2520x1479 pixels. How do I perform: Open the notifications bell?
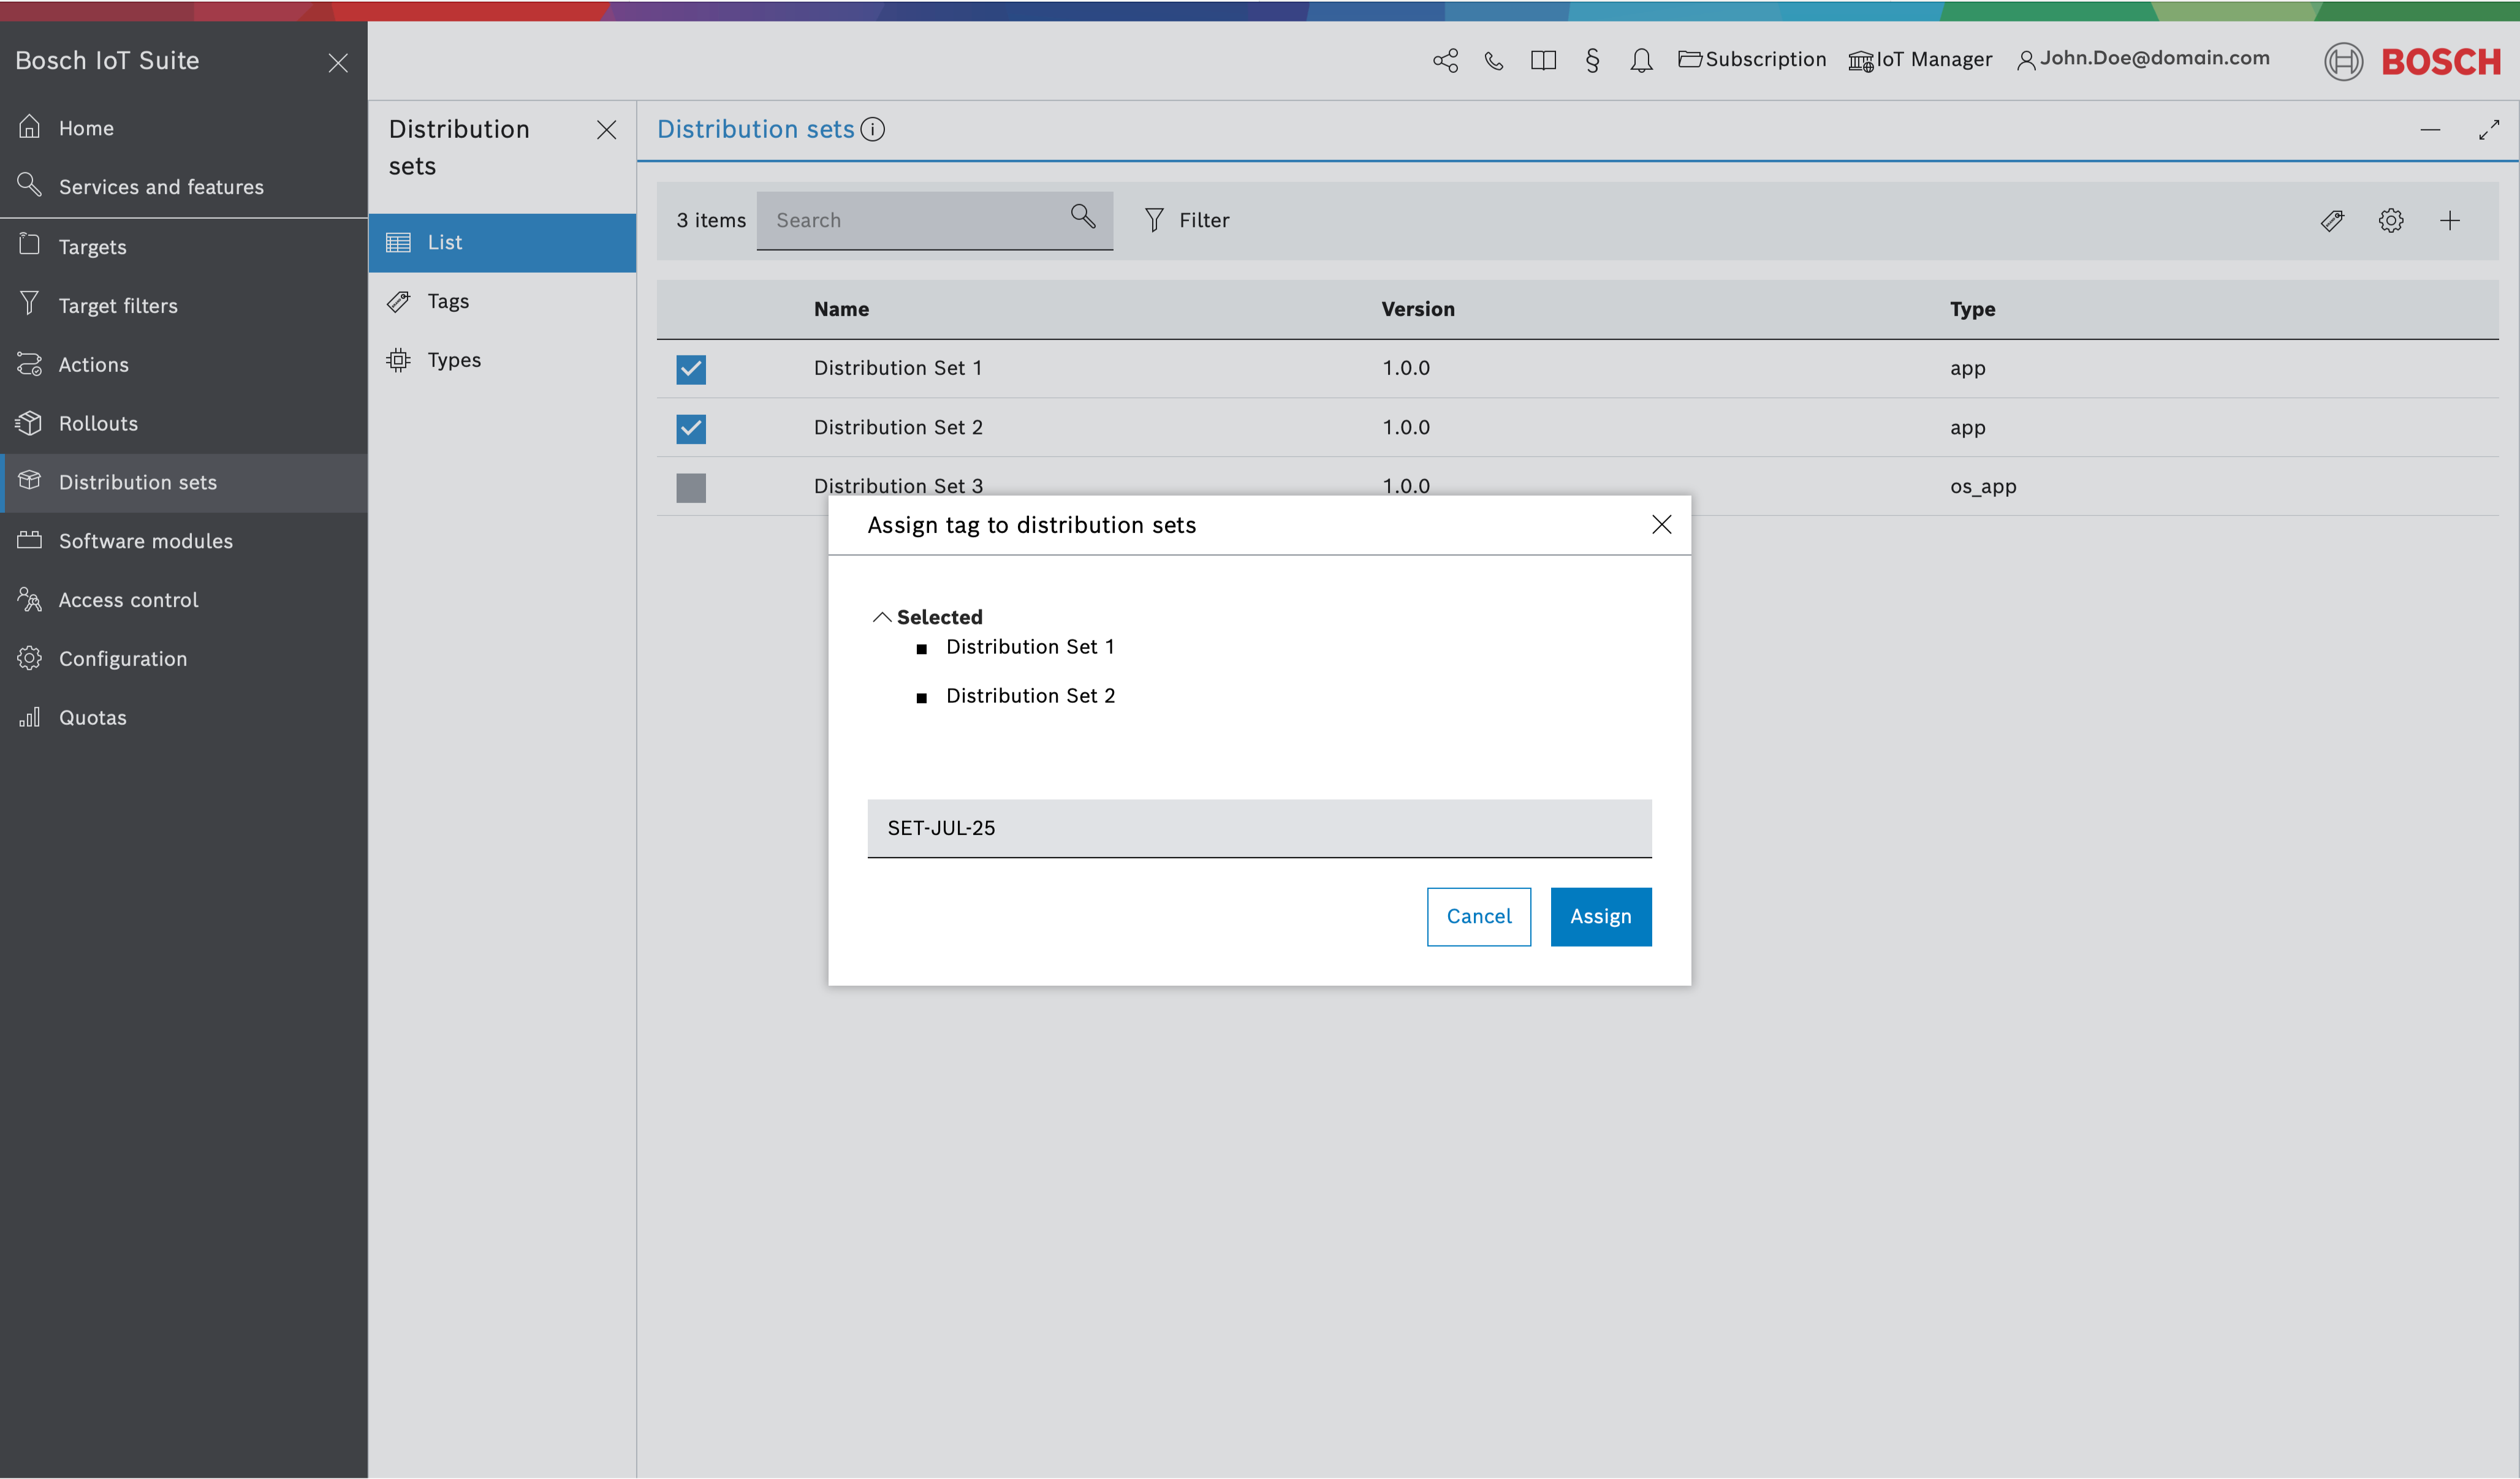(1641, 60)
